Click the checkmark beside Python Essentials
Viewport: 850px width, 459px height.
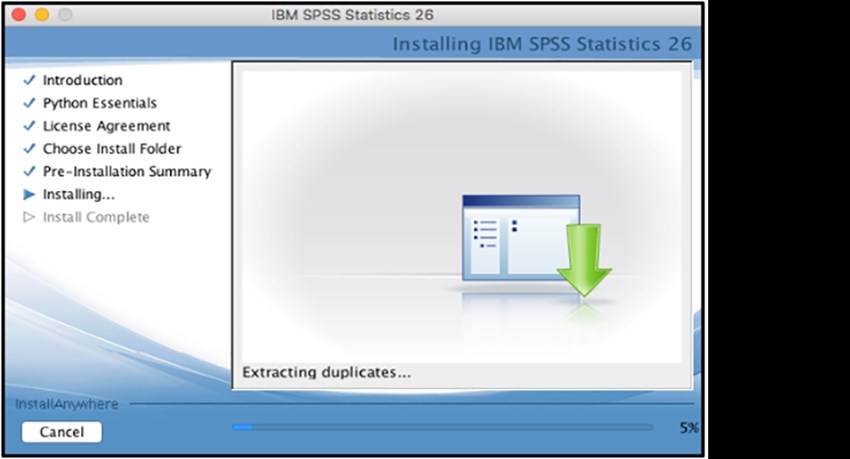[x=29, y=103]
